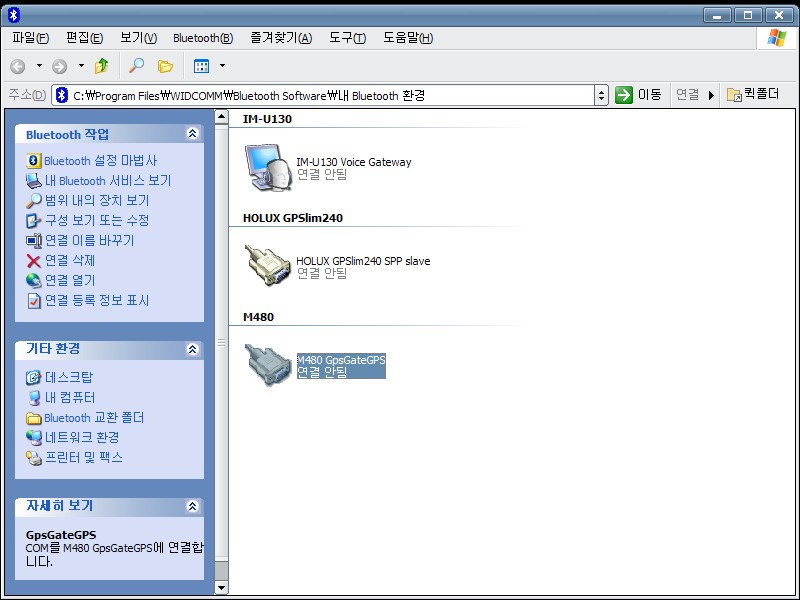The width and height of the screenshot is (800, 600).
Task: Open Bluetooth 설정 마법사 link
Action: point(101,161)
